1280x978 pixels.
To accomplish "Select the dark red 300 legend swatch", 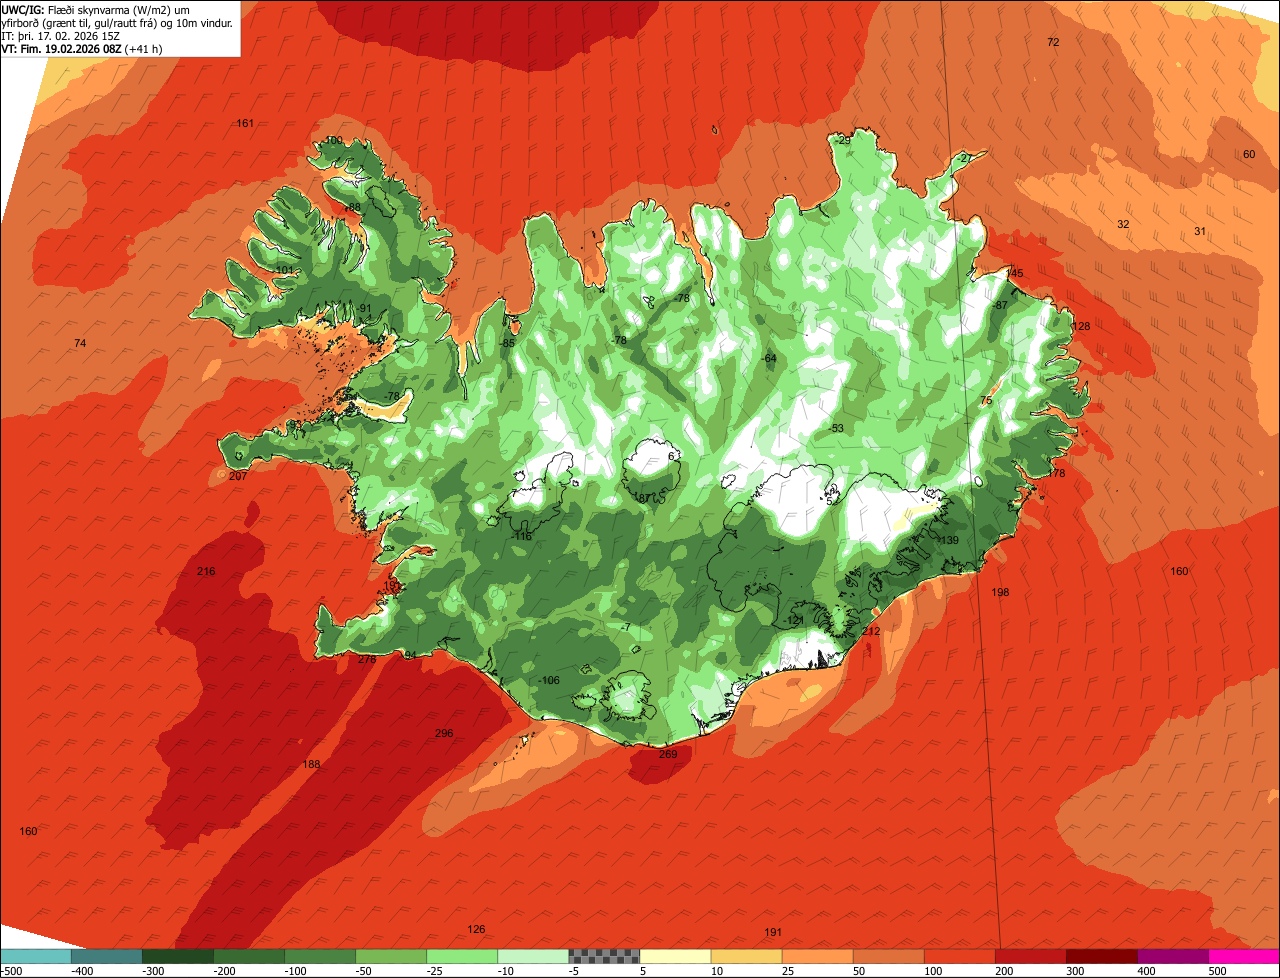I will 1101,956.
